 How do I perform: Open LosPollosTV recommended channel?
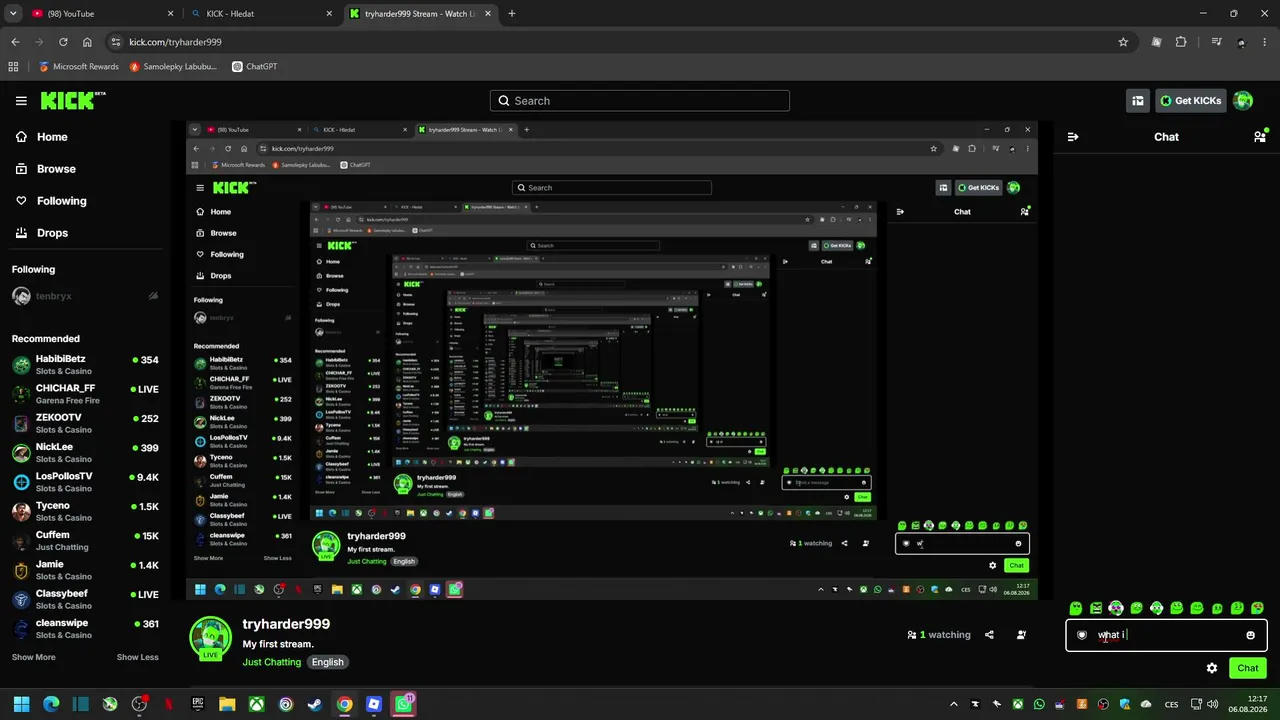pyautogui.click(x=85, y=482)
